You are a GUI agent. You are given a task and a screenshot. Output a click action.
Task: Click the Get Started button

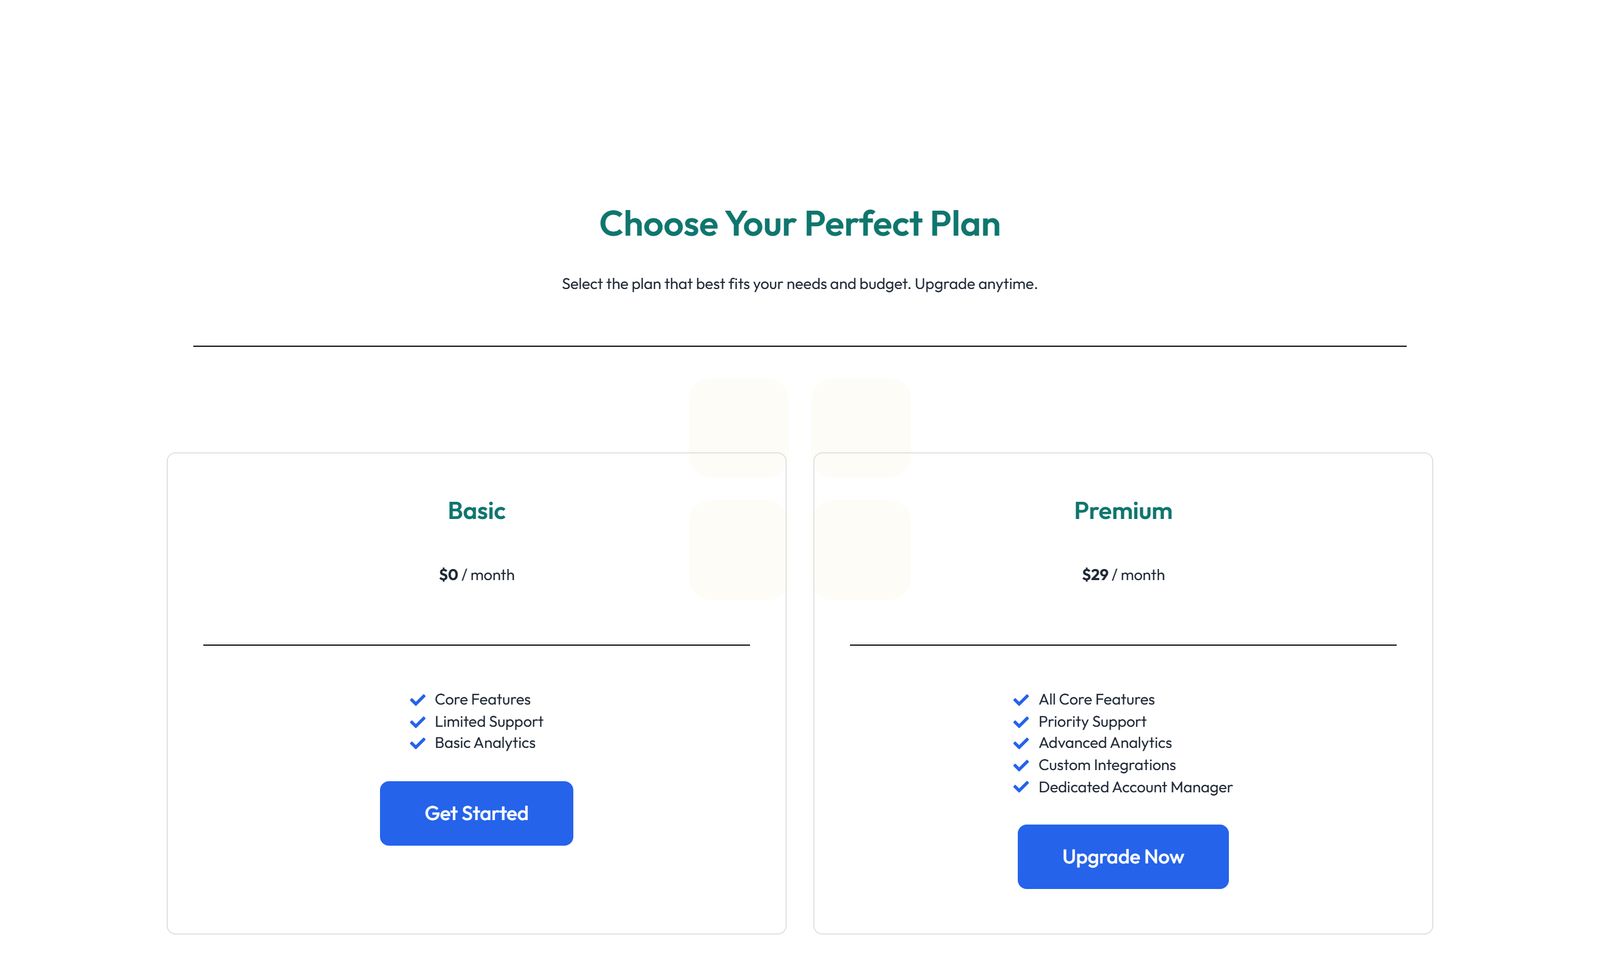[x=476, y=813]
